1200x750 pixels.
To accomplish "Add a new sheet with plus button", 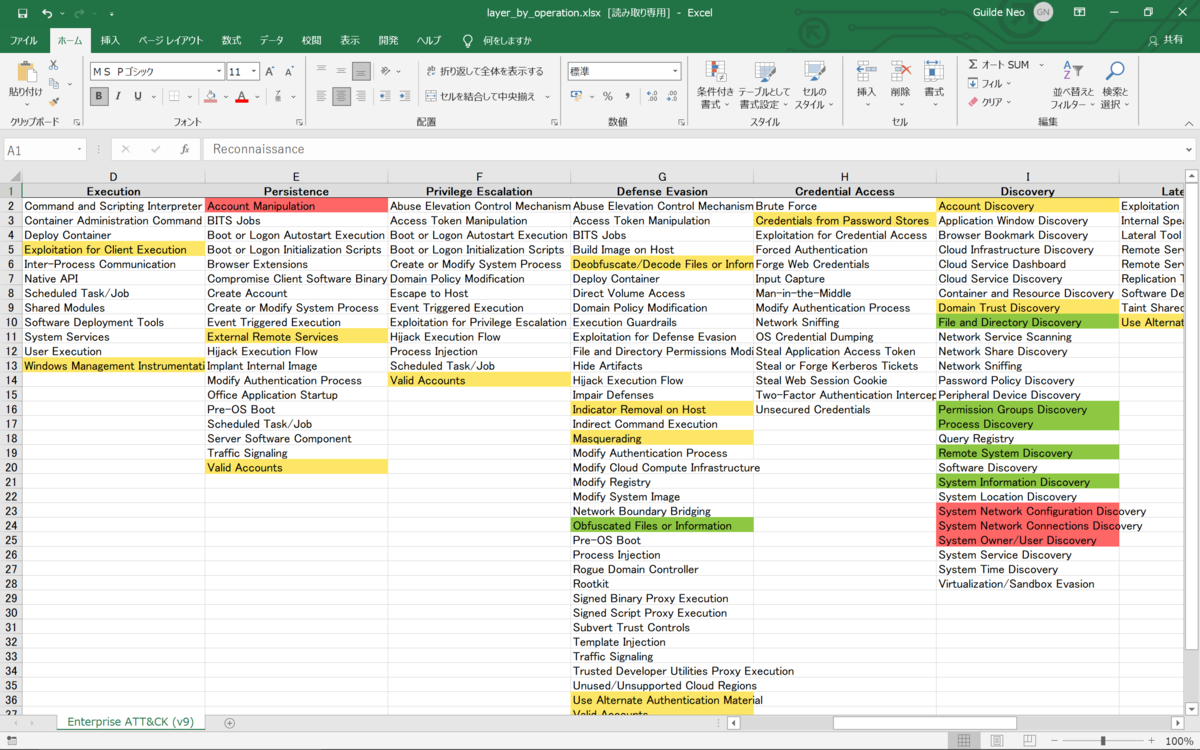I will (x=229, y=722).
